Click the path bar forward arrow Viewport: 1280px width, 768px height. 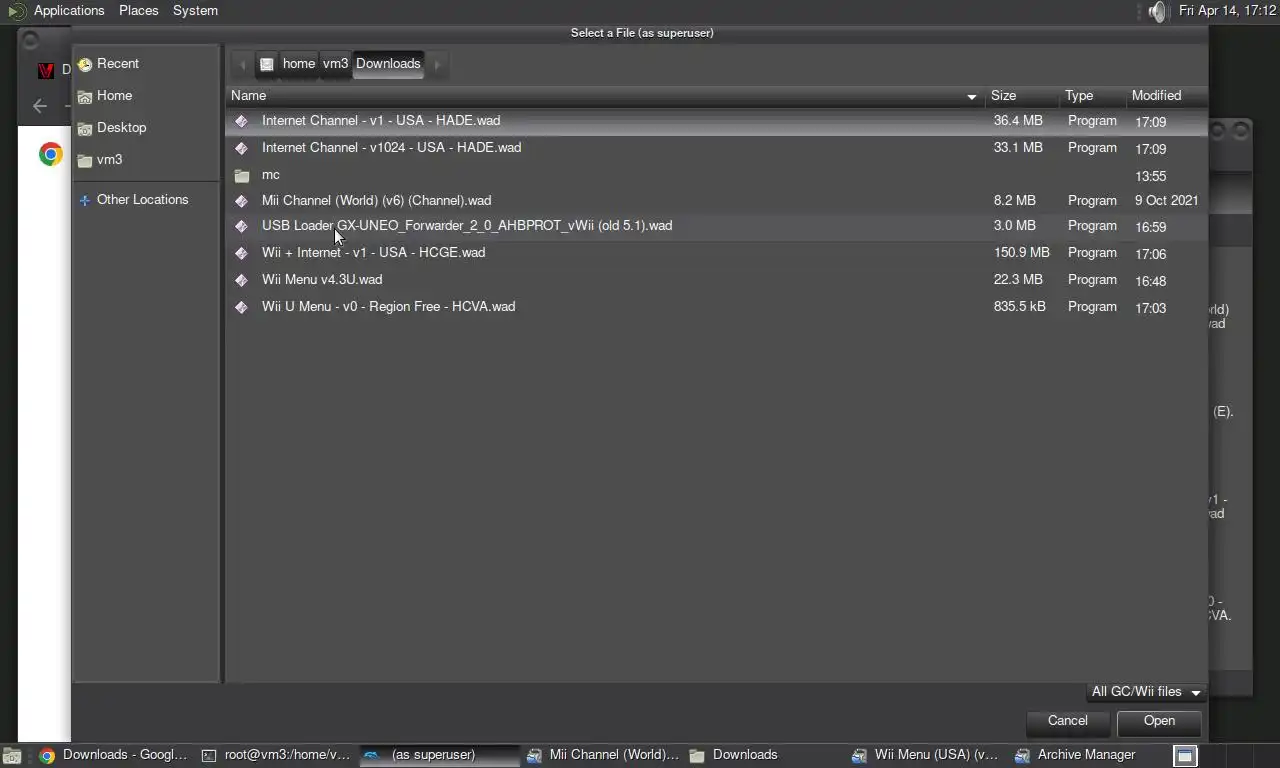point(437,64)
